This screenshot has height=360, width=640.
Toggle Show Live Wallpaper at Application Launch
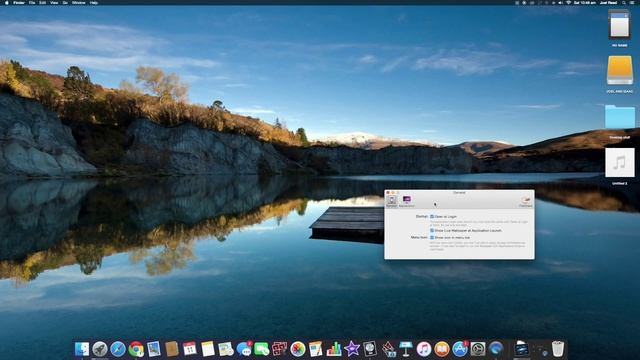[x=432, y=231]
